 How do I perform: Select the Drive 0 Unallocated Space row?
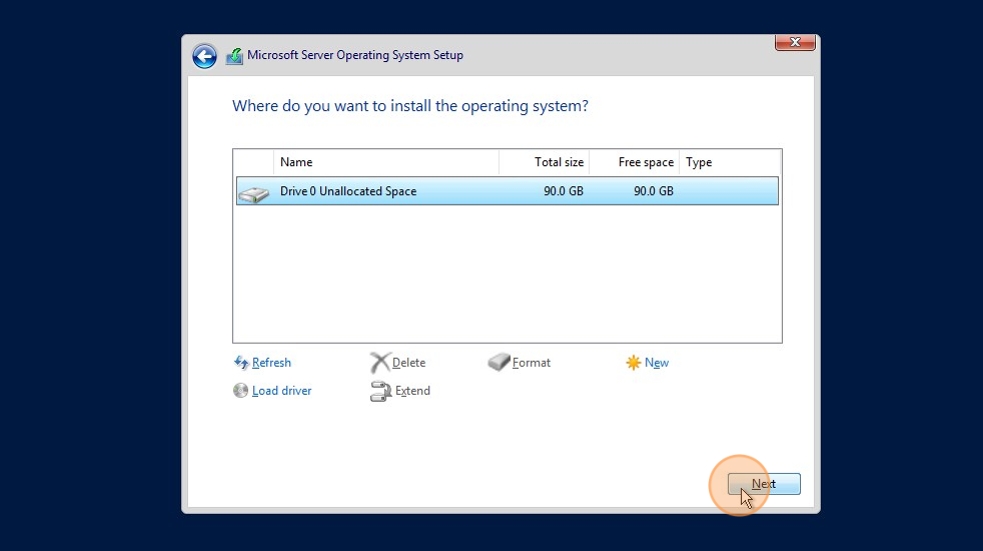coord(507,191)
